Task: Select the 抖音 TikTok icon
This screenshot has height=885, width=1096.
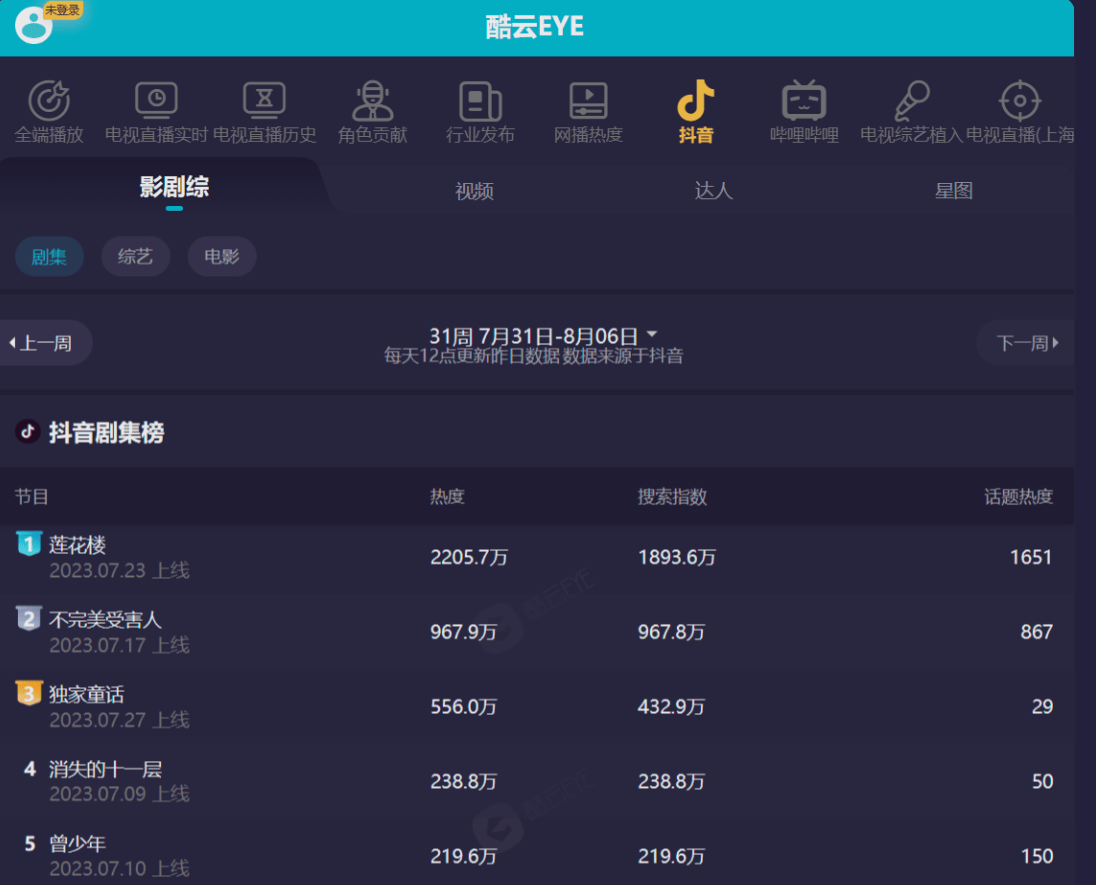Action: pos(696,101)
